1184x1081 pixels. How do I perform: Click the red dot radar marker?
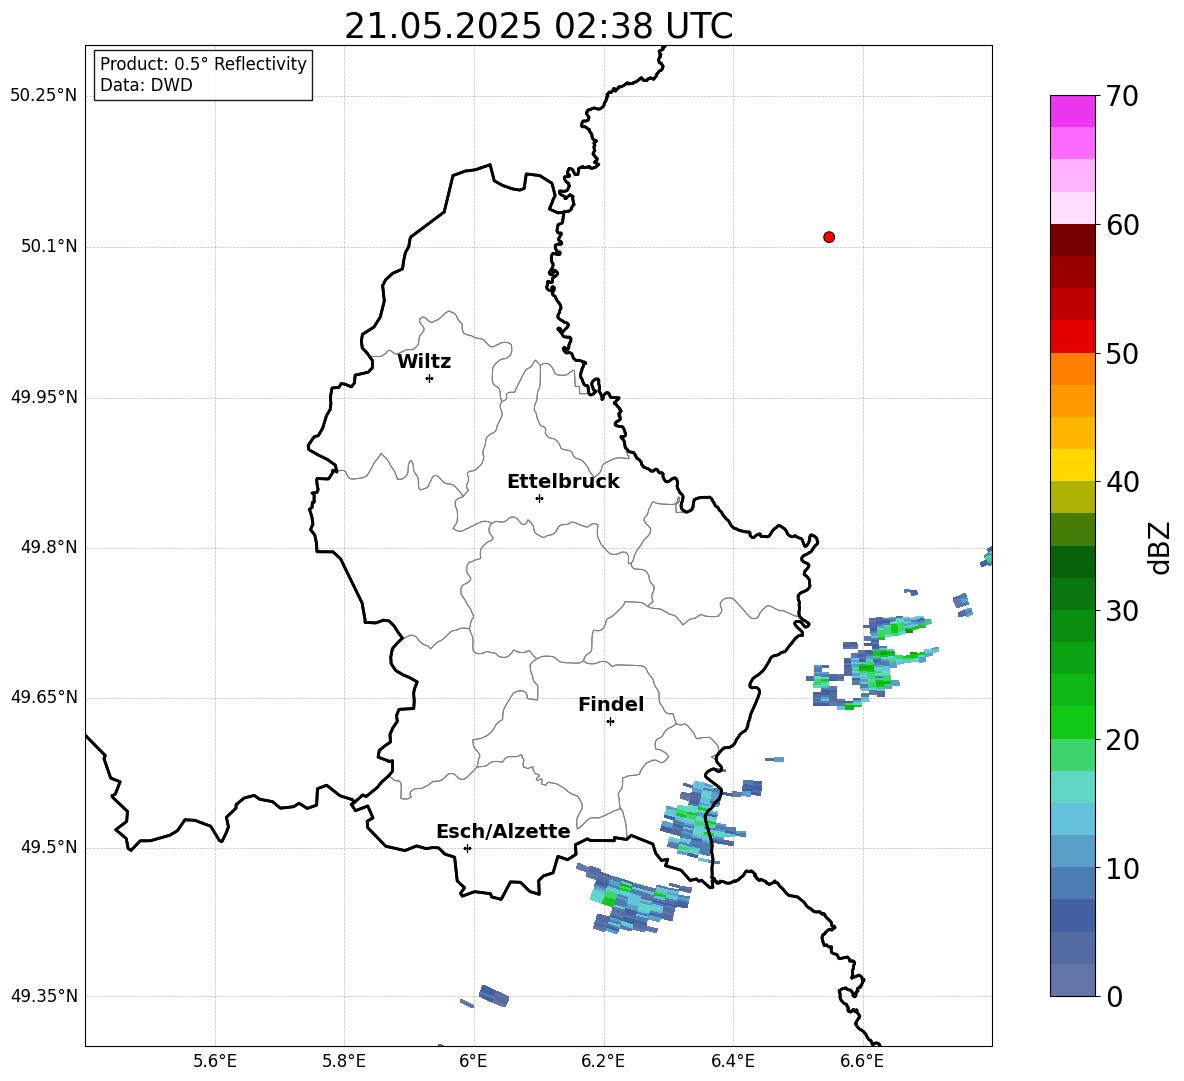(x=828, y=237)
